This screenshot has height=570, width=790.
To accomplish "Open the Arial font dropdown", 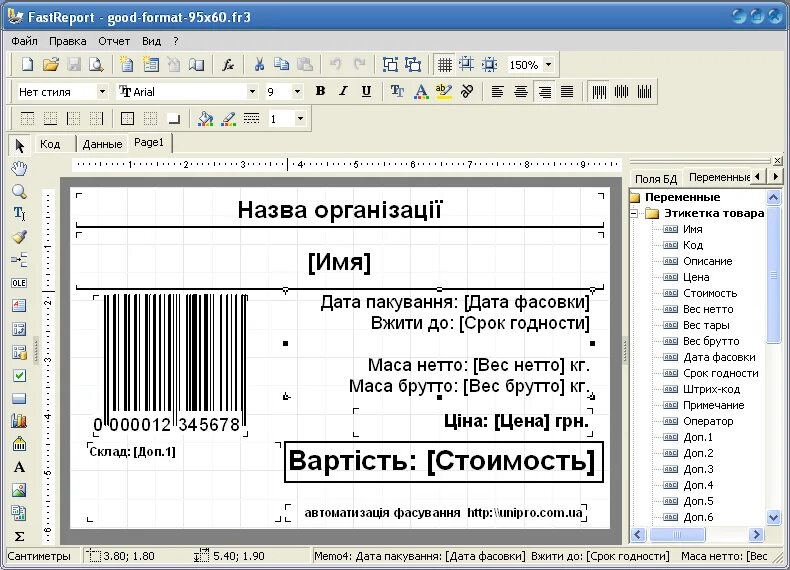I will coord(252,92).
